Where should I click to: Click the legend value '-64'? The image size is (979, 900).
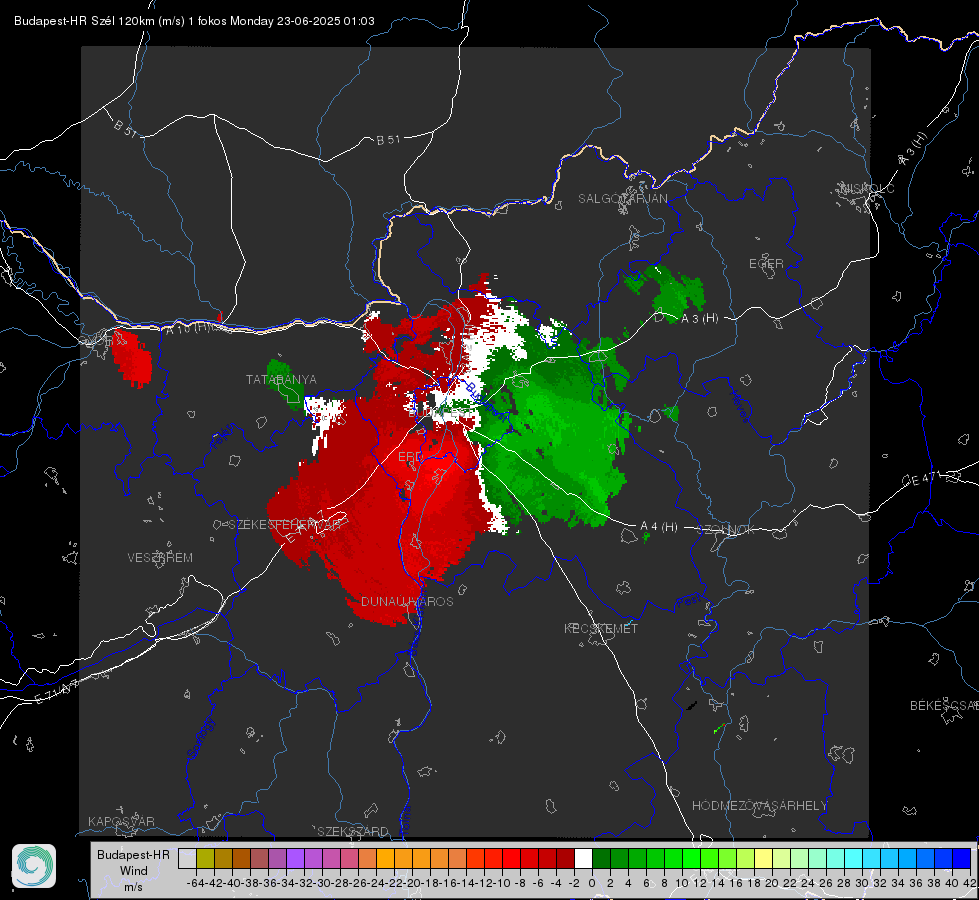point(195,883)
